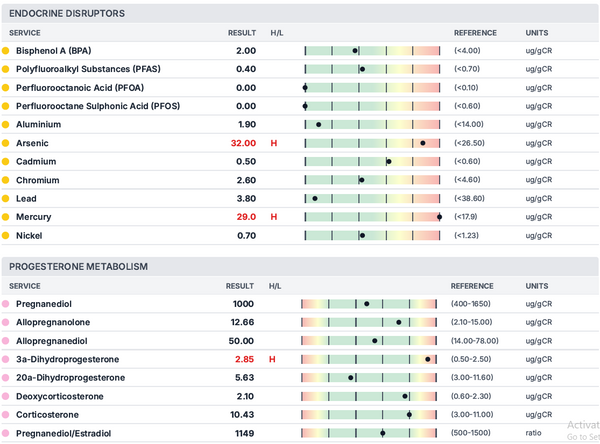Screen dimensions: 600x444
Task: Select the H flag for 3a-Dihydroprogesterone
Action: click(x=272, y=359)
